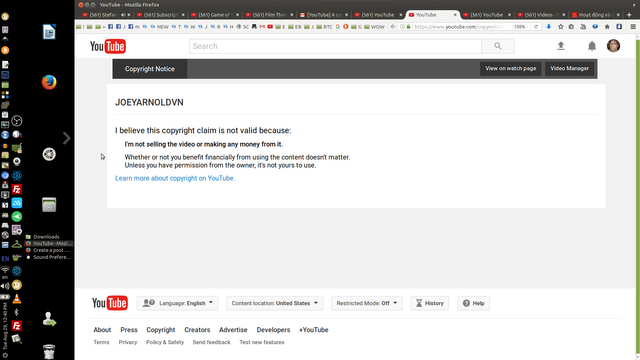Close the active YouTube tab
The image size is (640, 360).
pyautogui.click(x=455, y=15)
